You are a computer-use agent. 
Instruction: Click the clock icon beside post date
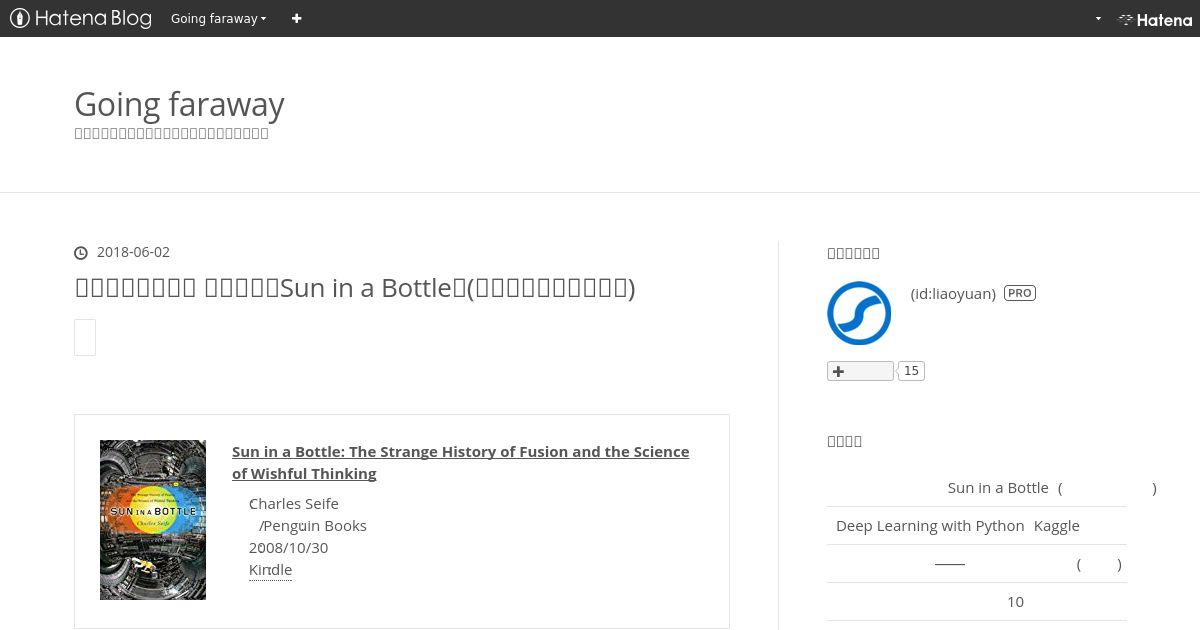(x=81, y=253)
